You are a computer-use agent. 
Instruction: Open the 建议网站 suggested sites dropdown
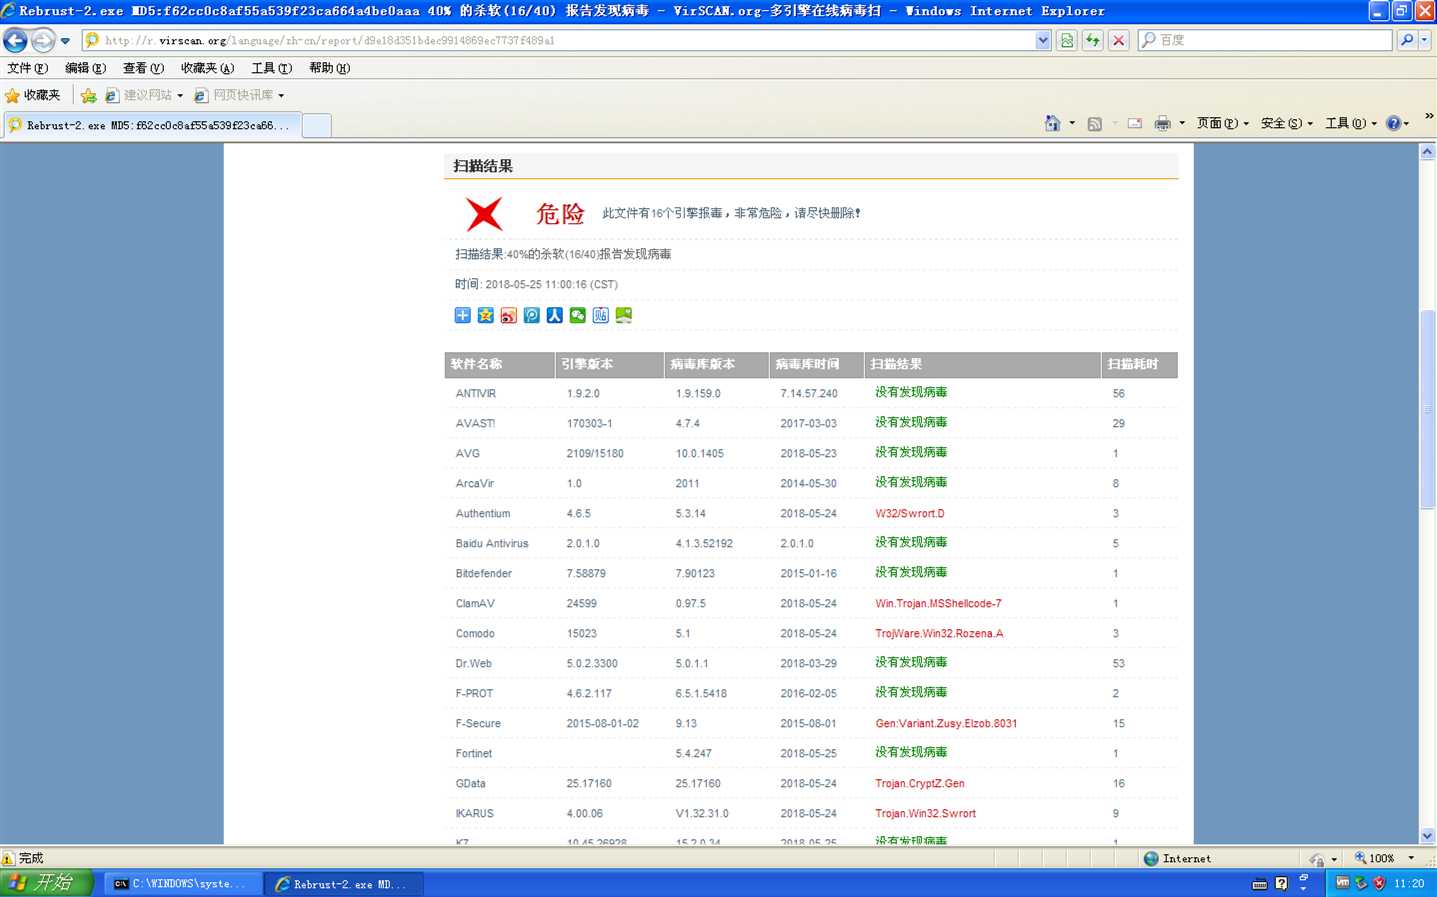(144, 95)
